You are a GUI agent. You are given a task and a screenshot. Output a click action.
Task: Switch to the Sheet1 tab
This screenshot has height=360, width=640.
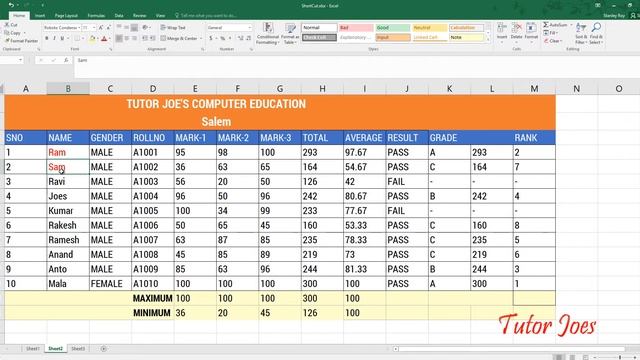click(x=33, y=349)
